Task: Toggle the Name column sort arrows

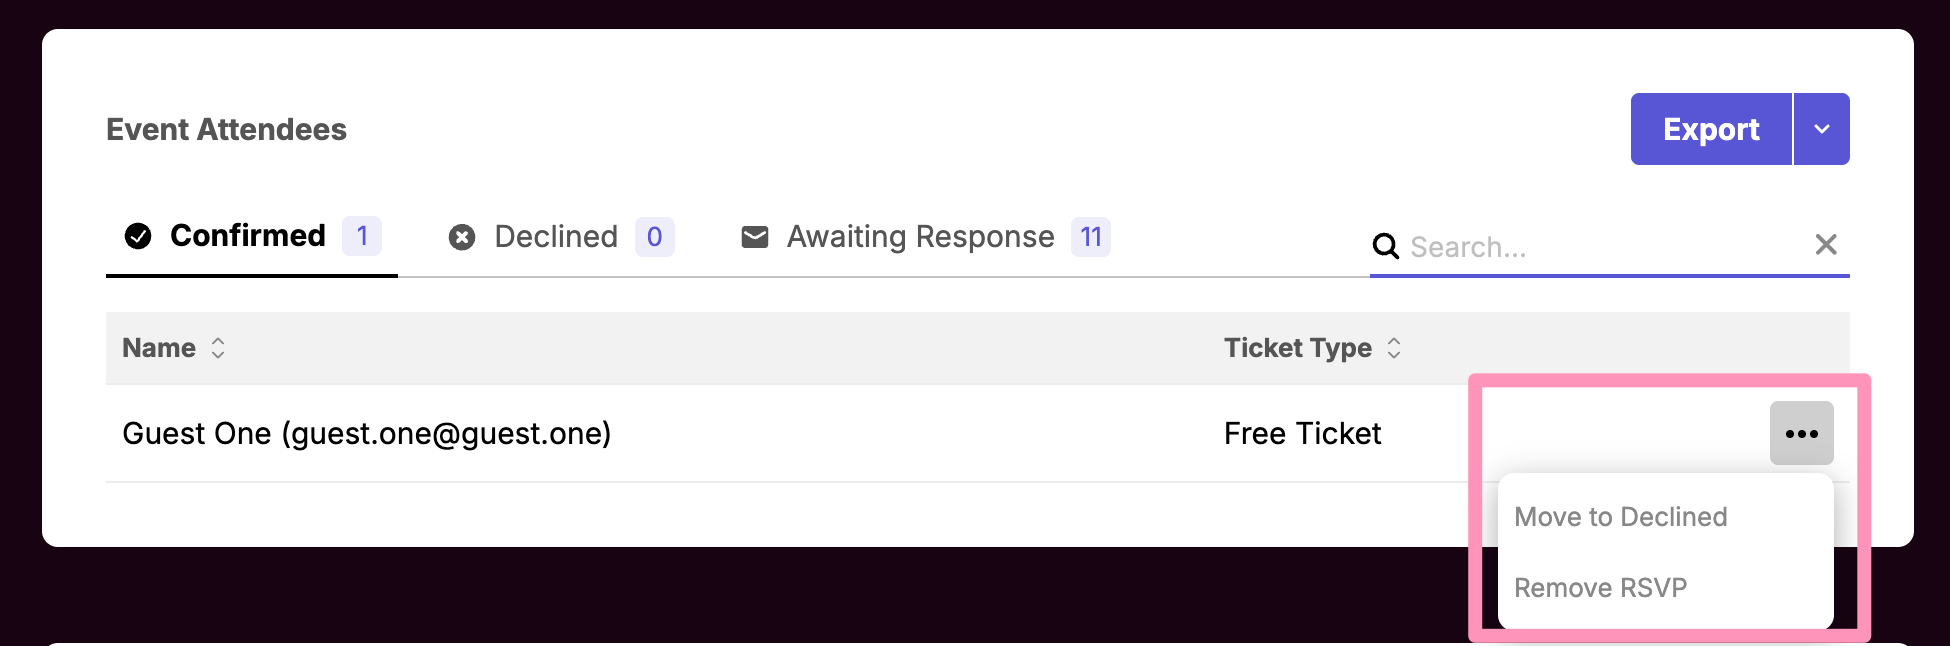Action: pos(218,348)
